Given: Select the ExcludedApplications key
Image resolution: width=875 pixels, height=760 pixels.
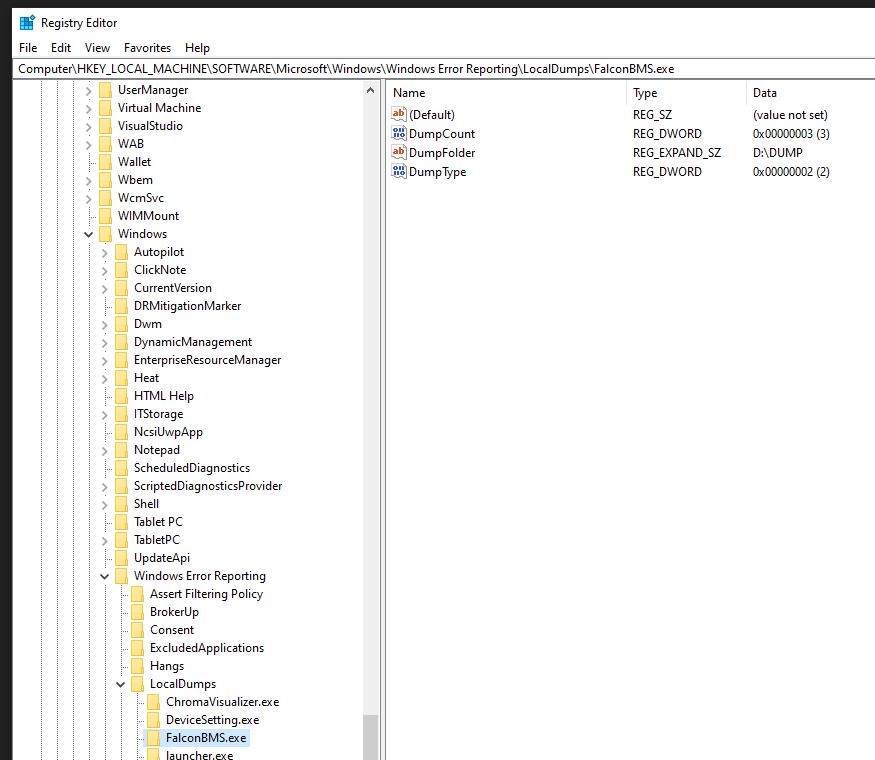Looking at the screenshot, I should tap(207, 648).
